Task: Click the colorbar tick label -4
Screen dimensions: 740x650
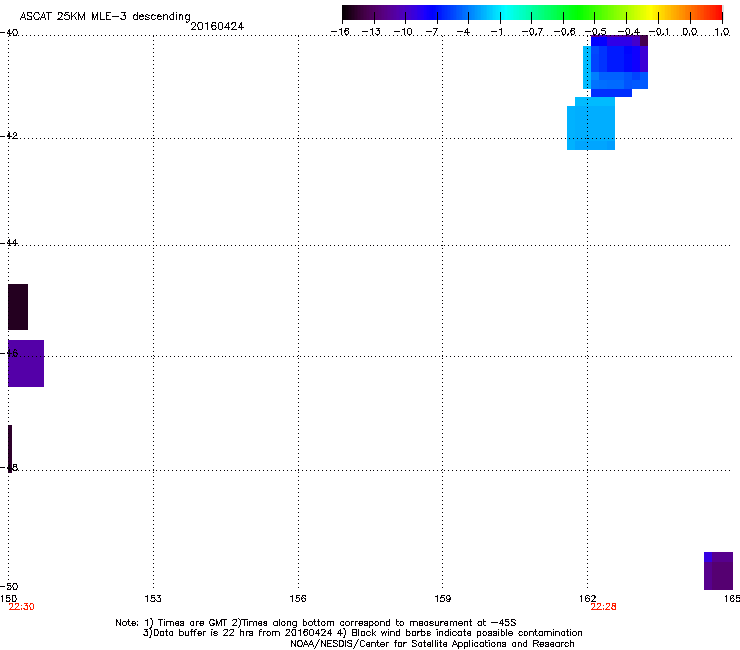Action: click(x=463, y=32)
